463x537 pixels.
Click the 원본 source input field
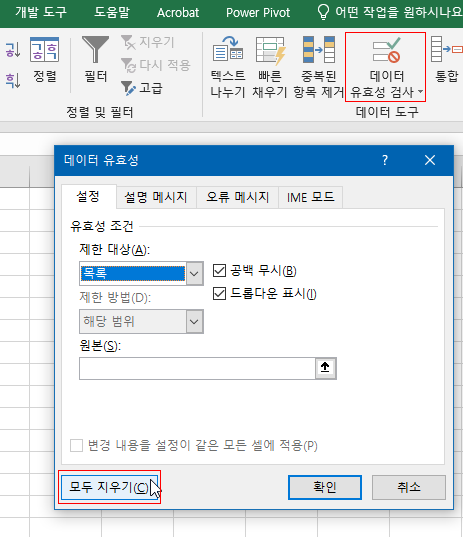coord(197,369)
